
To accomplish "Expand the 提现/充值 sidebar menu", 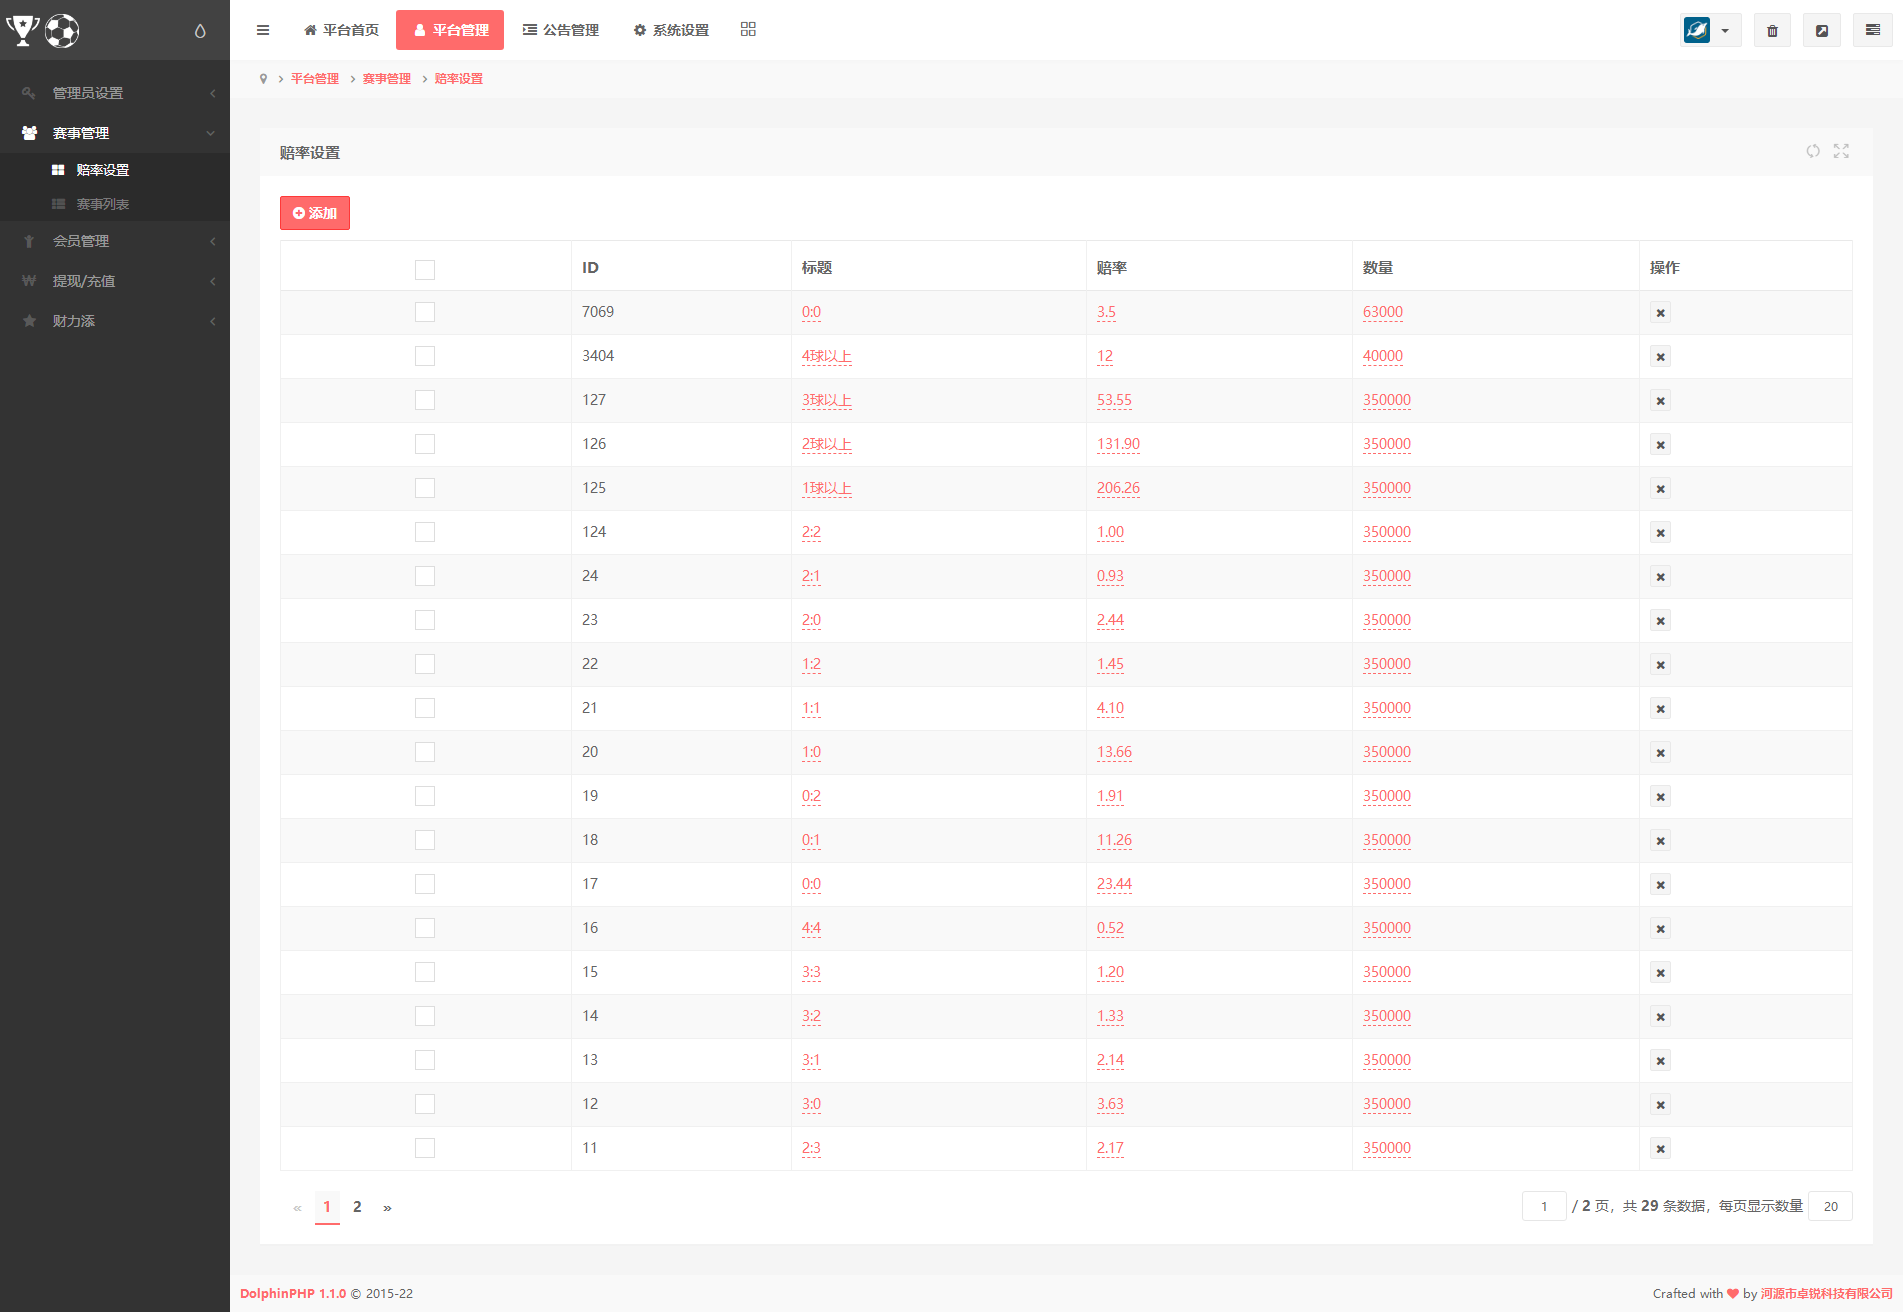I will tap(115, 281).
